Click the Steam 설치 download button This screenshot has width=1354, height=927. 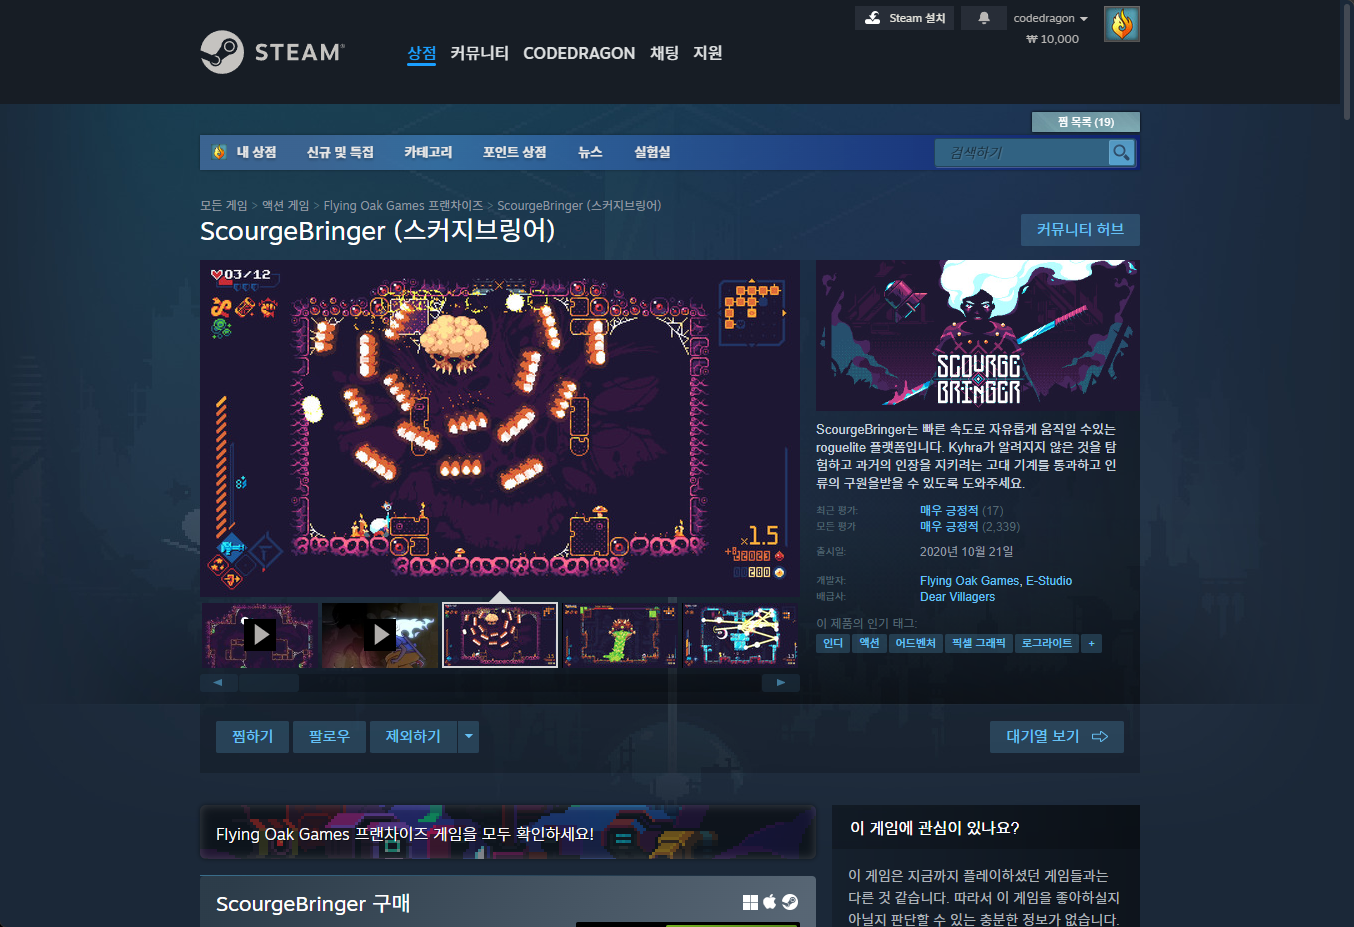904,18
